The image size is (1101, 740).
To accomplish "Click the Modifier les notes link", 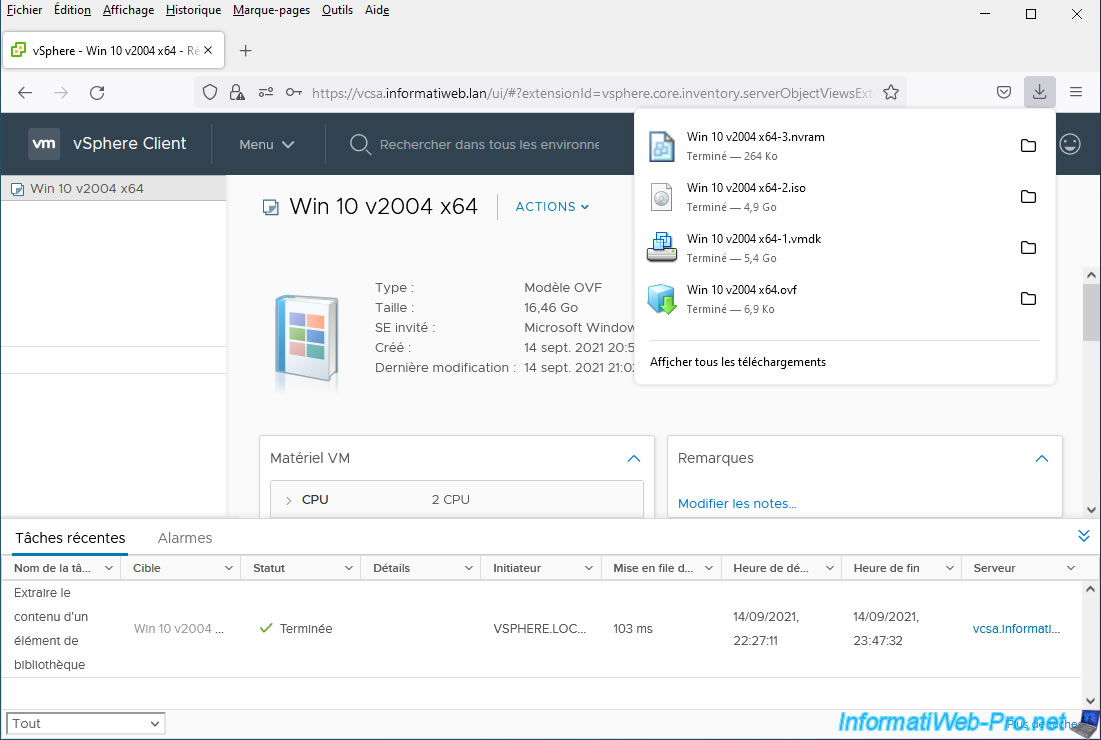I will pos(737,504).
